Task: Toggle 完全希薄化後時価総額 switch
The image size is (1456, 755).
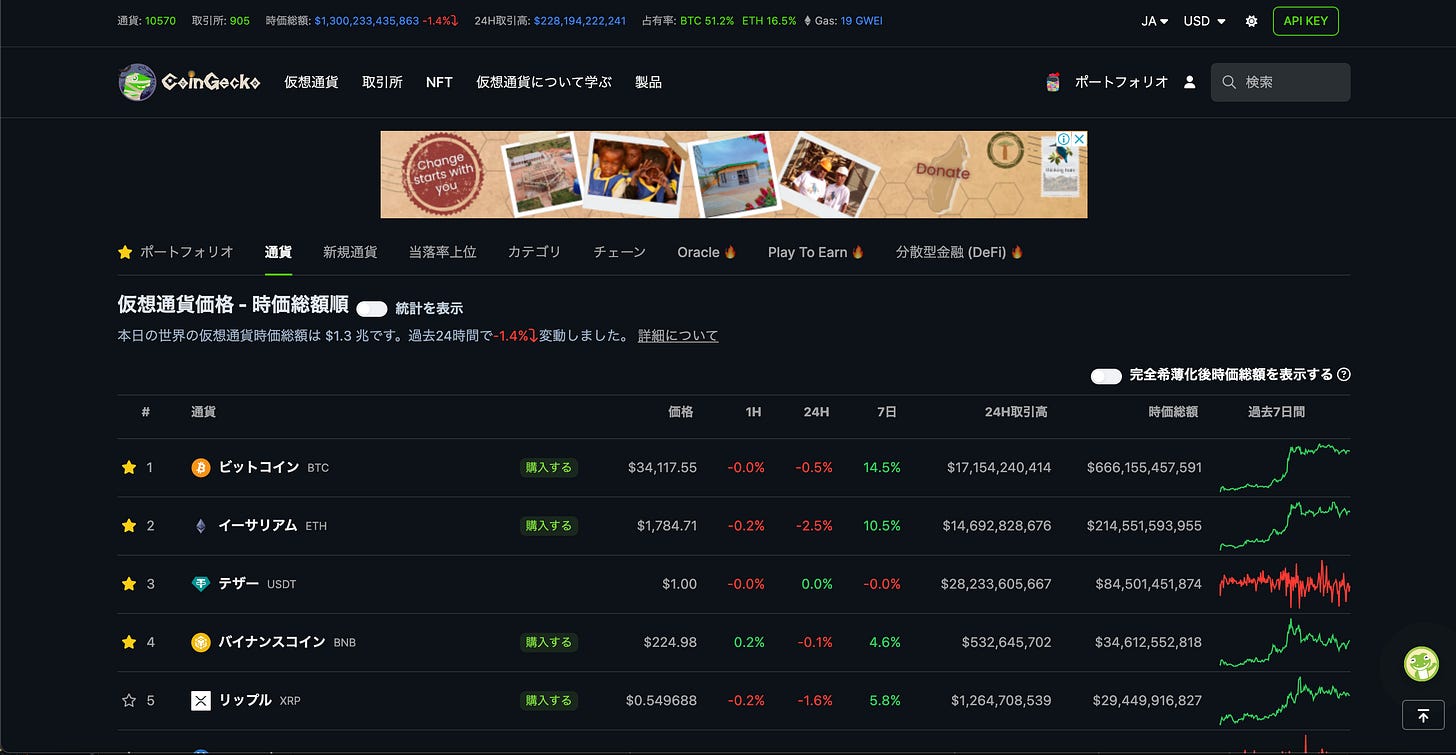Action: (1106, 376)
